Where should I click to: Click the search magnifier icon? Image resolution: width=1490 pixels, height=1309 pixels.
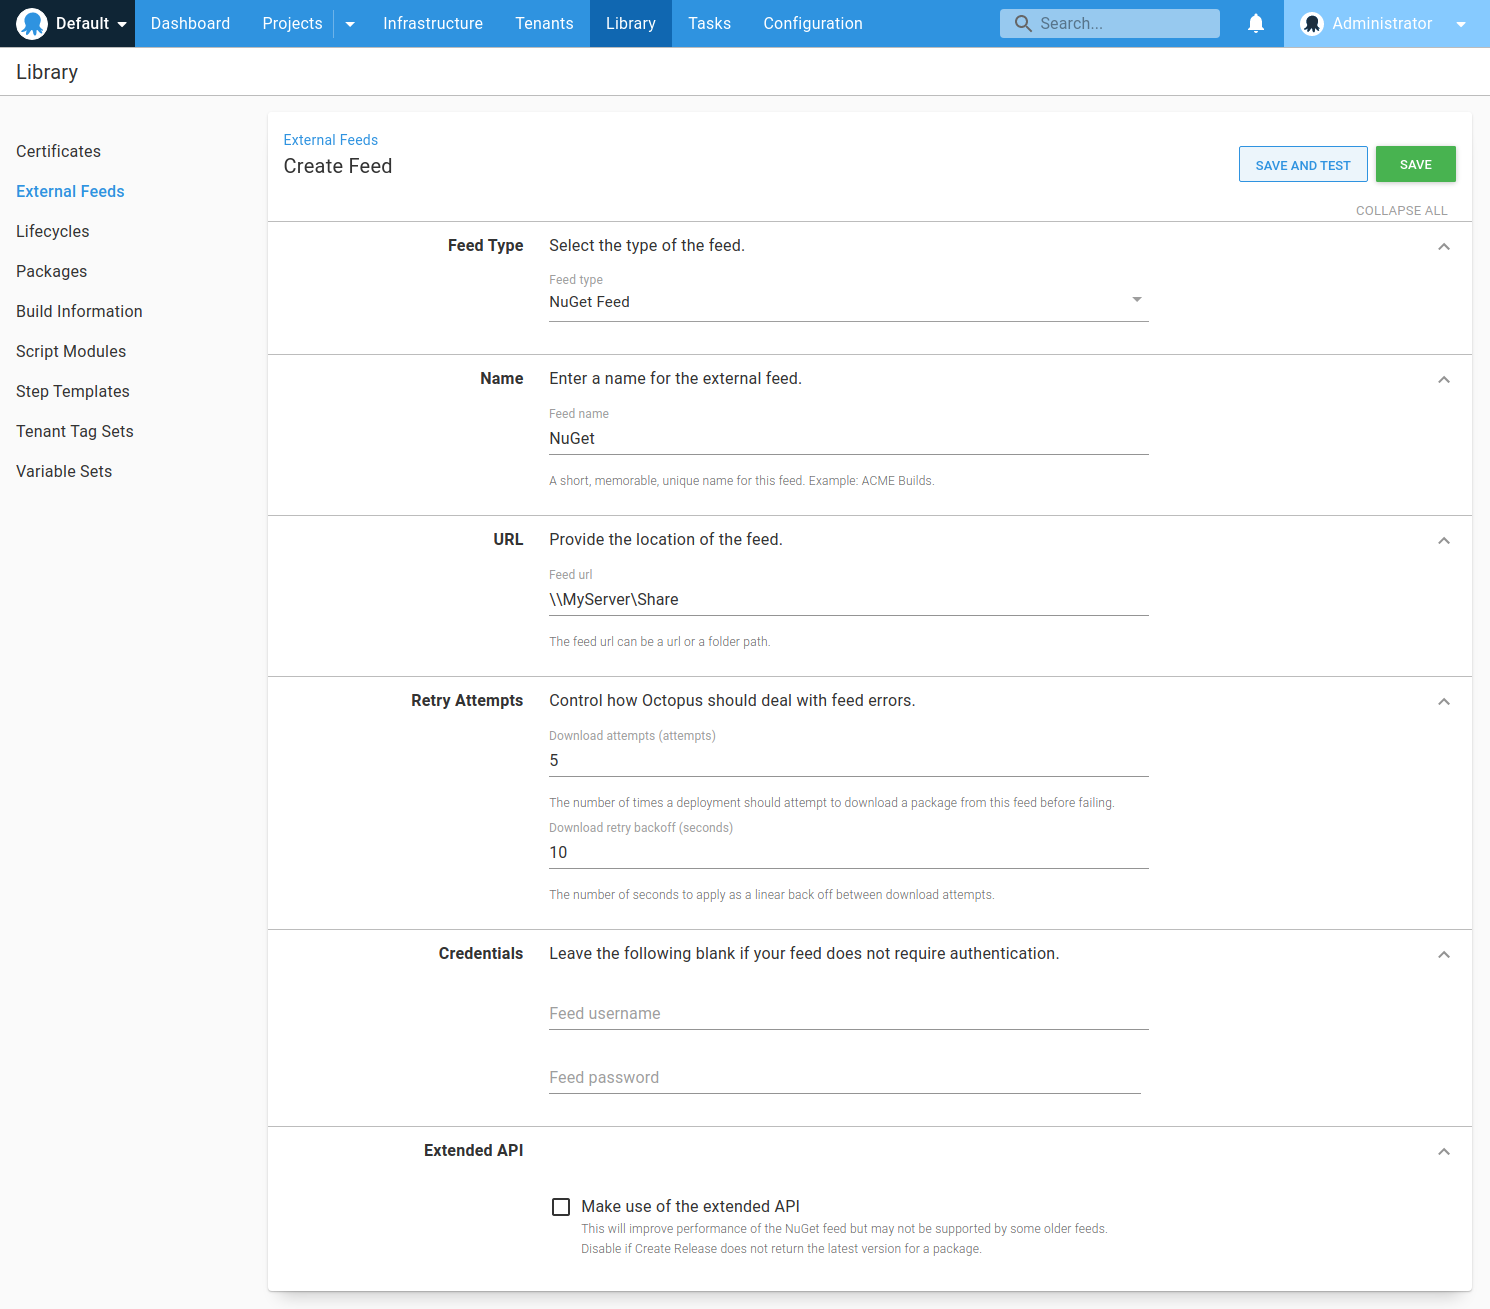pos(1022,24)
